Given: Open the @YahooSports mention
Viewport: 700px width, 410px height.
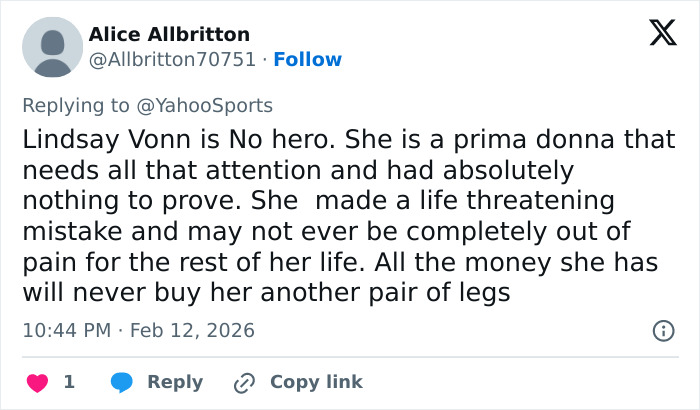Looking at the screenshot, I should [x=211, y=105].
